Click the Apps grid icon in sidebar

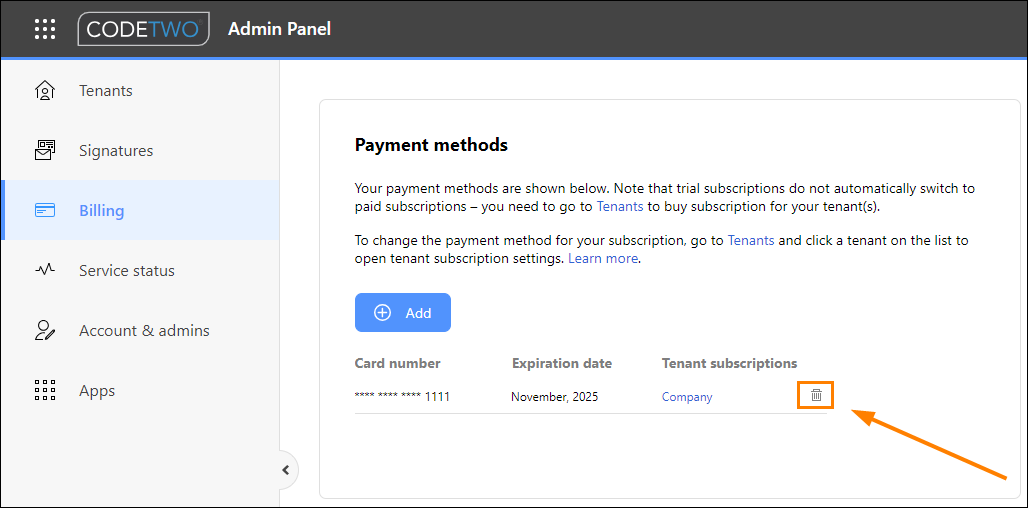click(x=45, y=390)
